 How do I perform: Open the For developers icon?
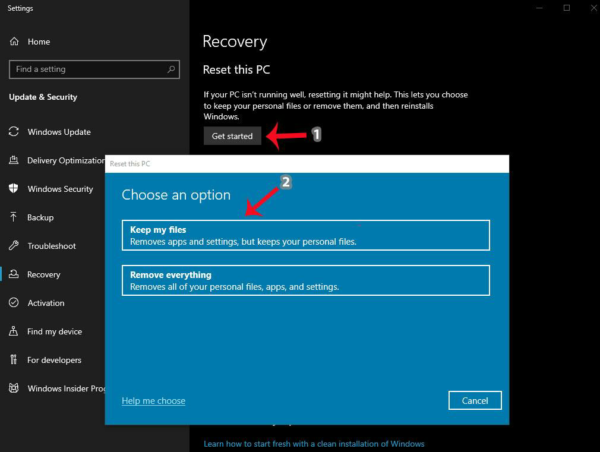[x=15, y=360]
